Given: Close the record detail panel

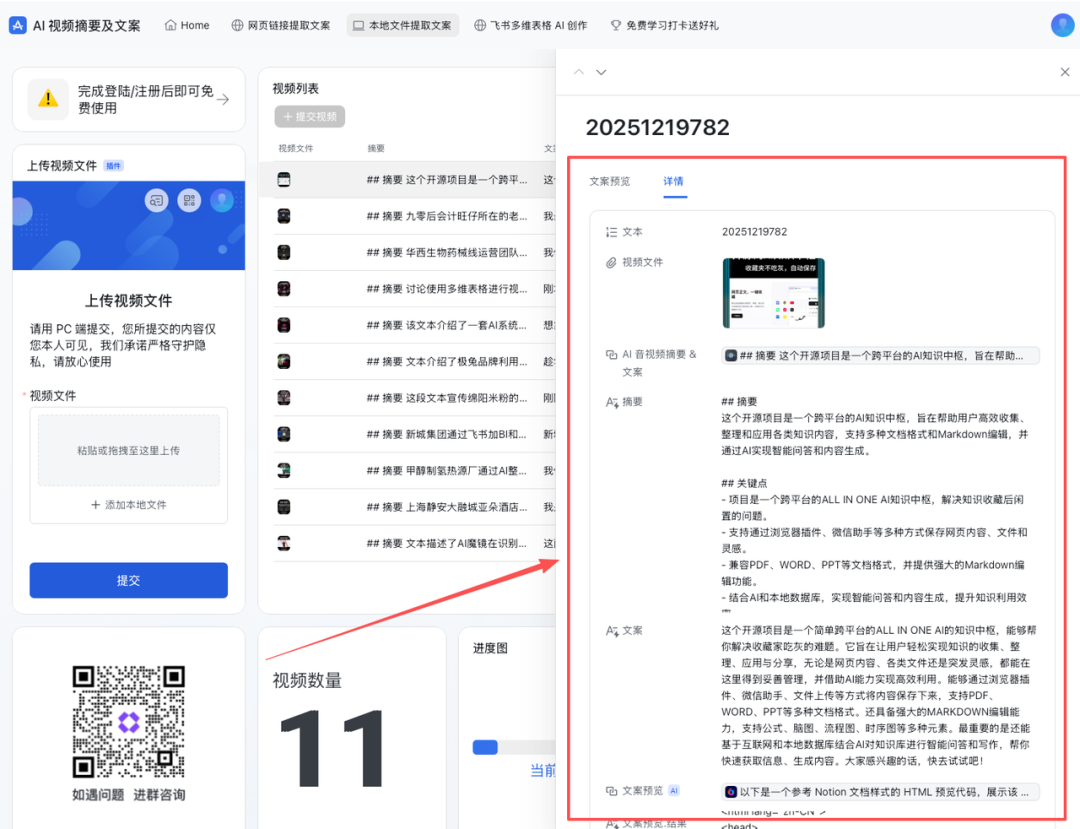Looking at the screenshot, I should (1065, 72).
